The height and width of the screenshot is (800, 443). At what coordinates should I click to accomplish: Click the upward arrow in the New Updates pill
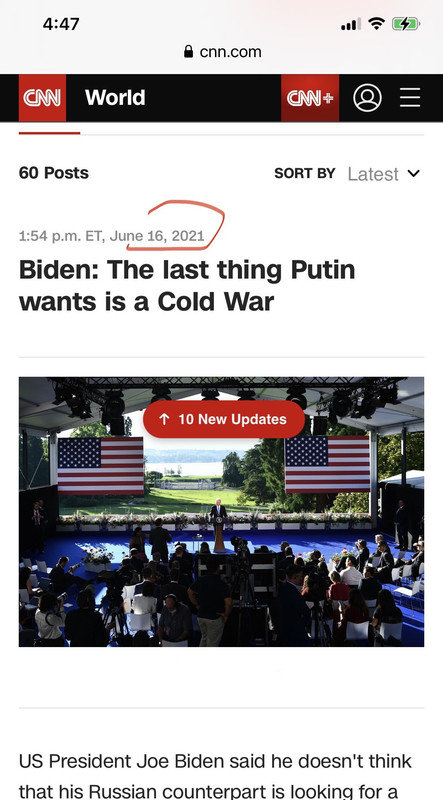(164, 419)
